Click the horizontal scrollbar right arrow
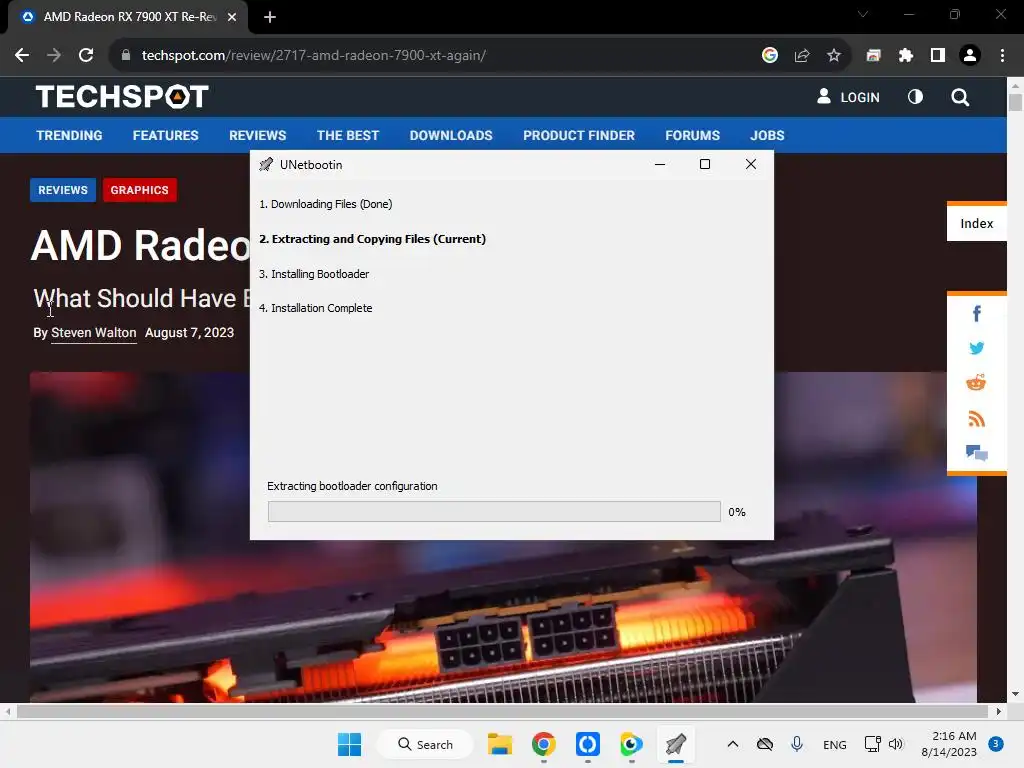This screenshot has height=768, width=1024. [x=999, y=711]
